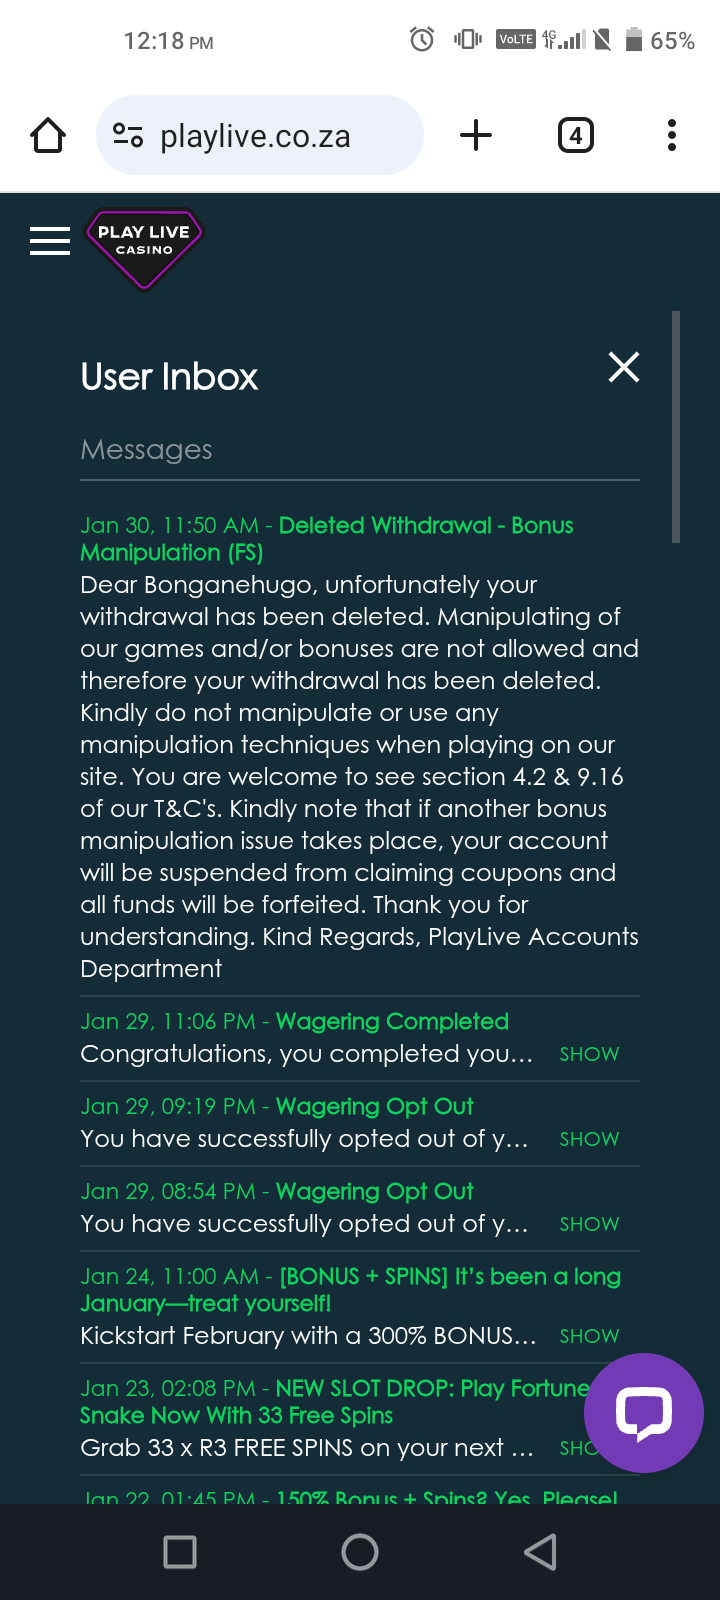The width and height of the screenshot is (720, 1600).
Task: Select the Messages tab heading
Action: (x=146, y=450)
